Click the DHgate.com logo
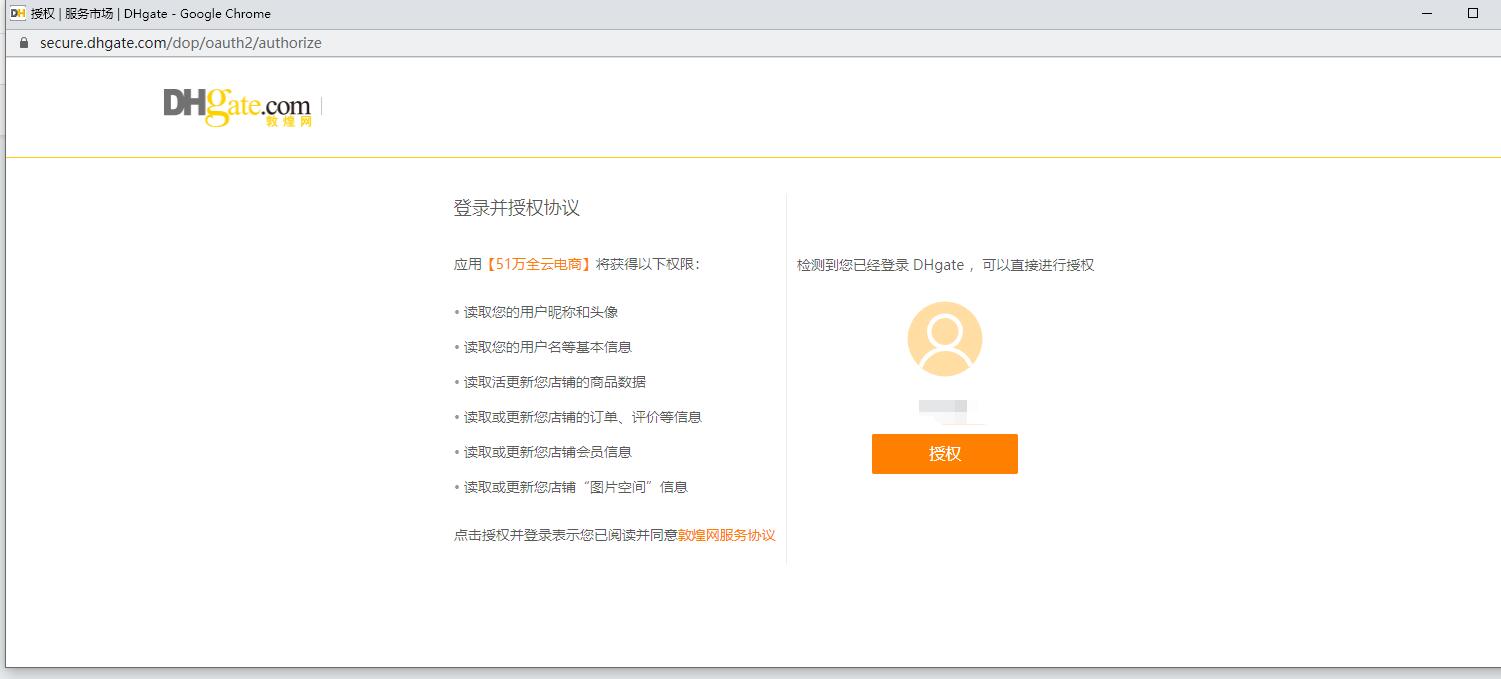 pos(238,107)
